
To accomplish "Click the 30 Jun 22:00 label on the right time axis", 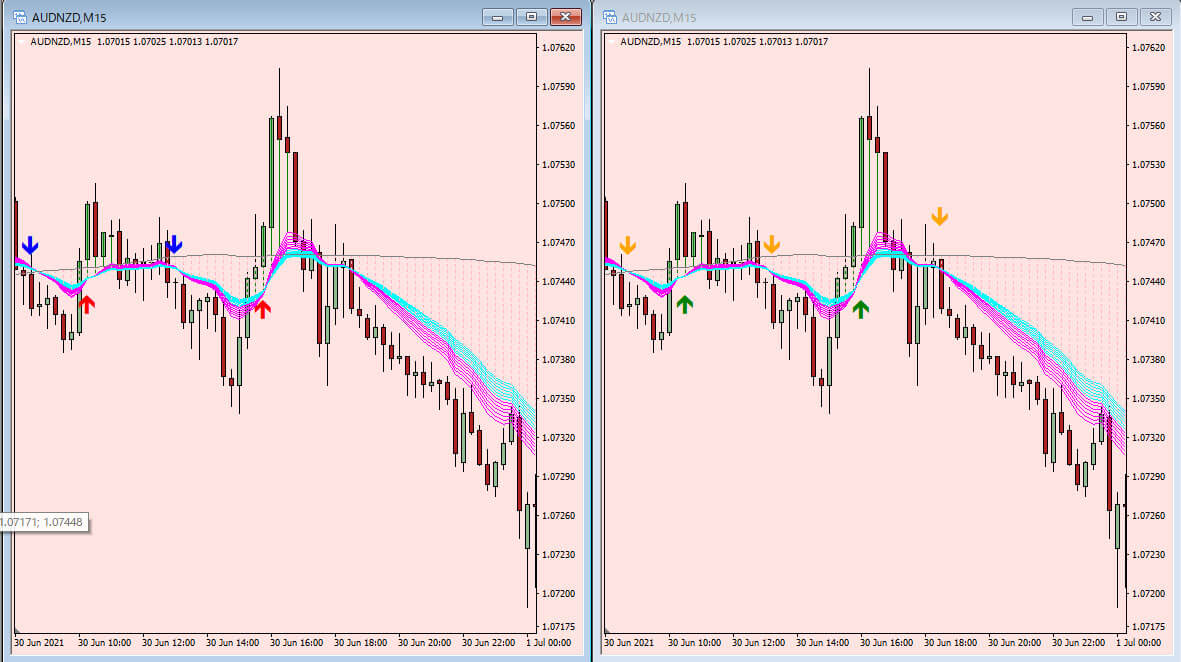I will click(1078, 642).
